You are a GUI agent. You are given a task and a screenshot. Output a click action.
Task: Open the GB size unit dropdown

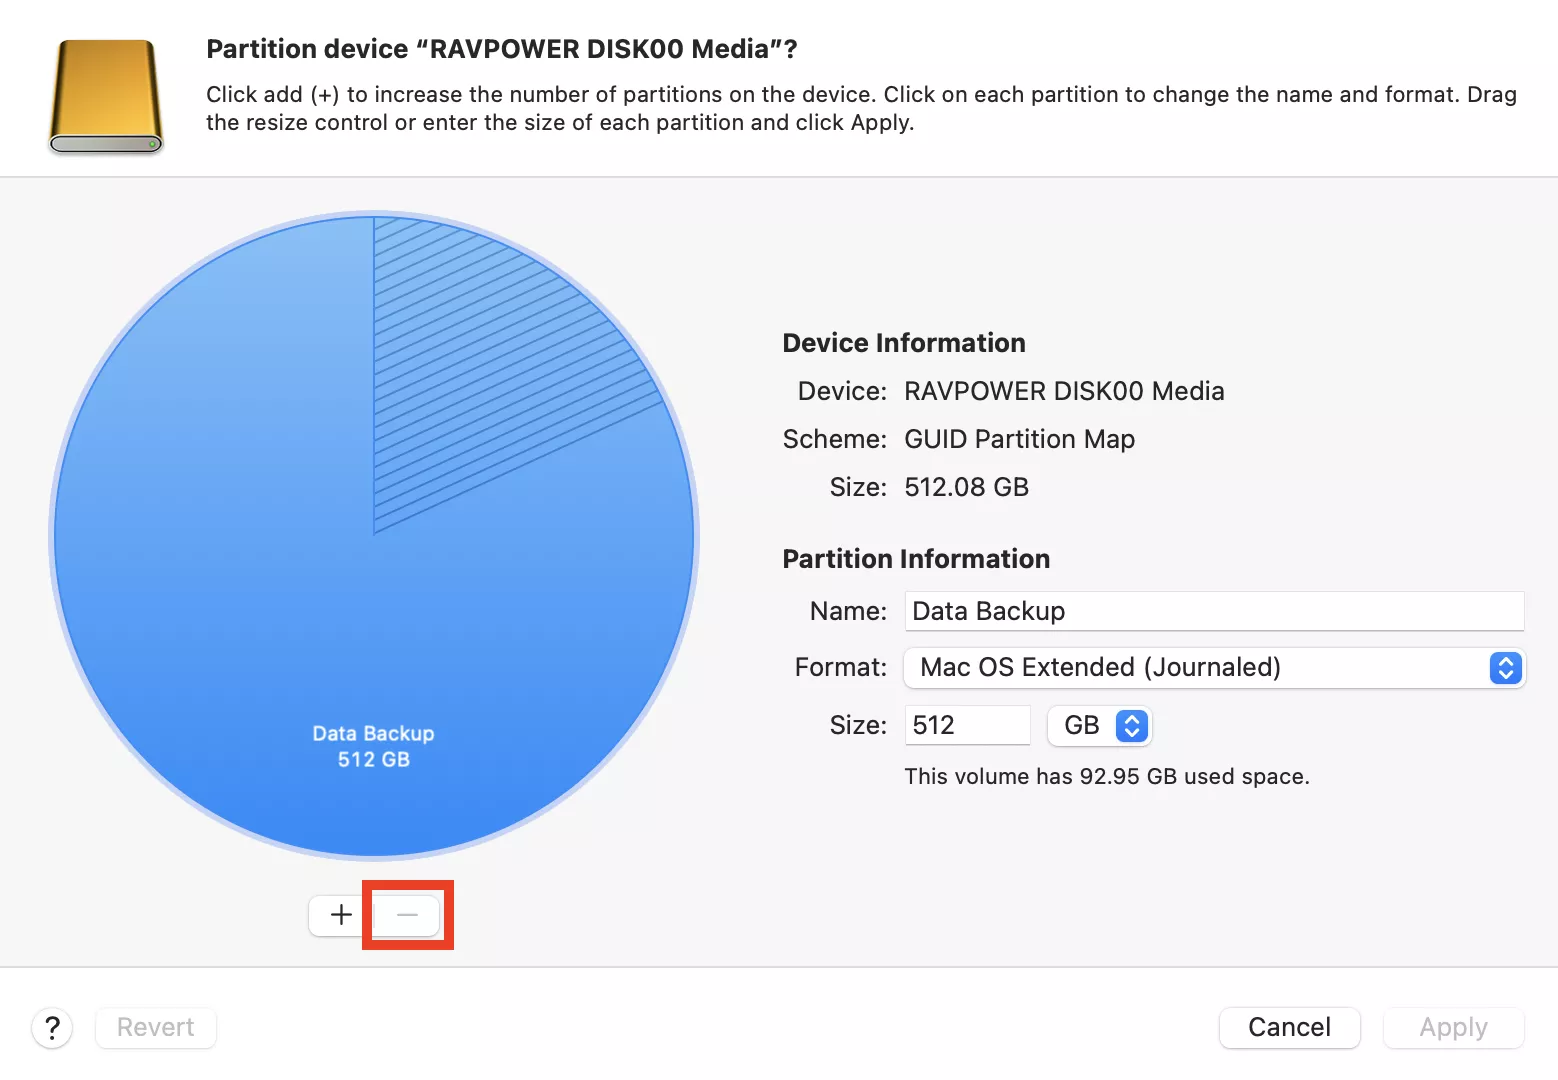coord(1099,726)
